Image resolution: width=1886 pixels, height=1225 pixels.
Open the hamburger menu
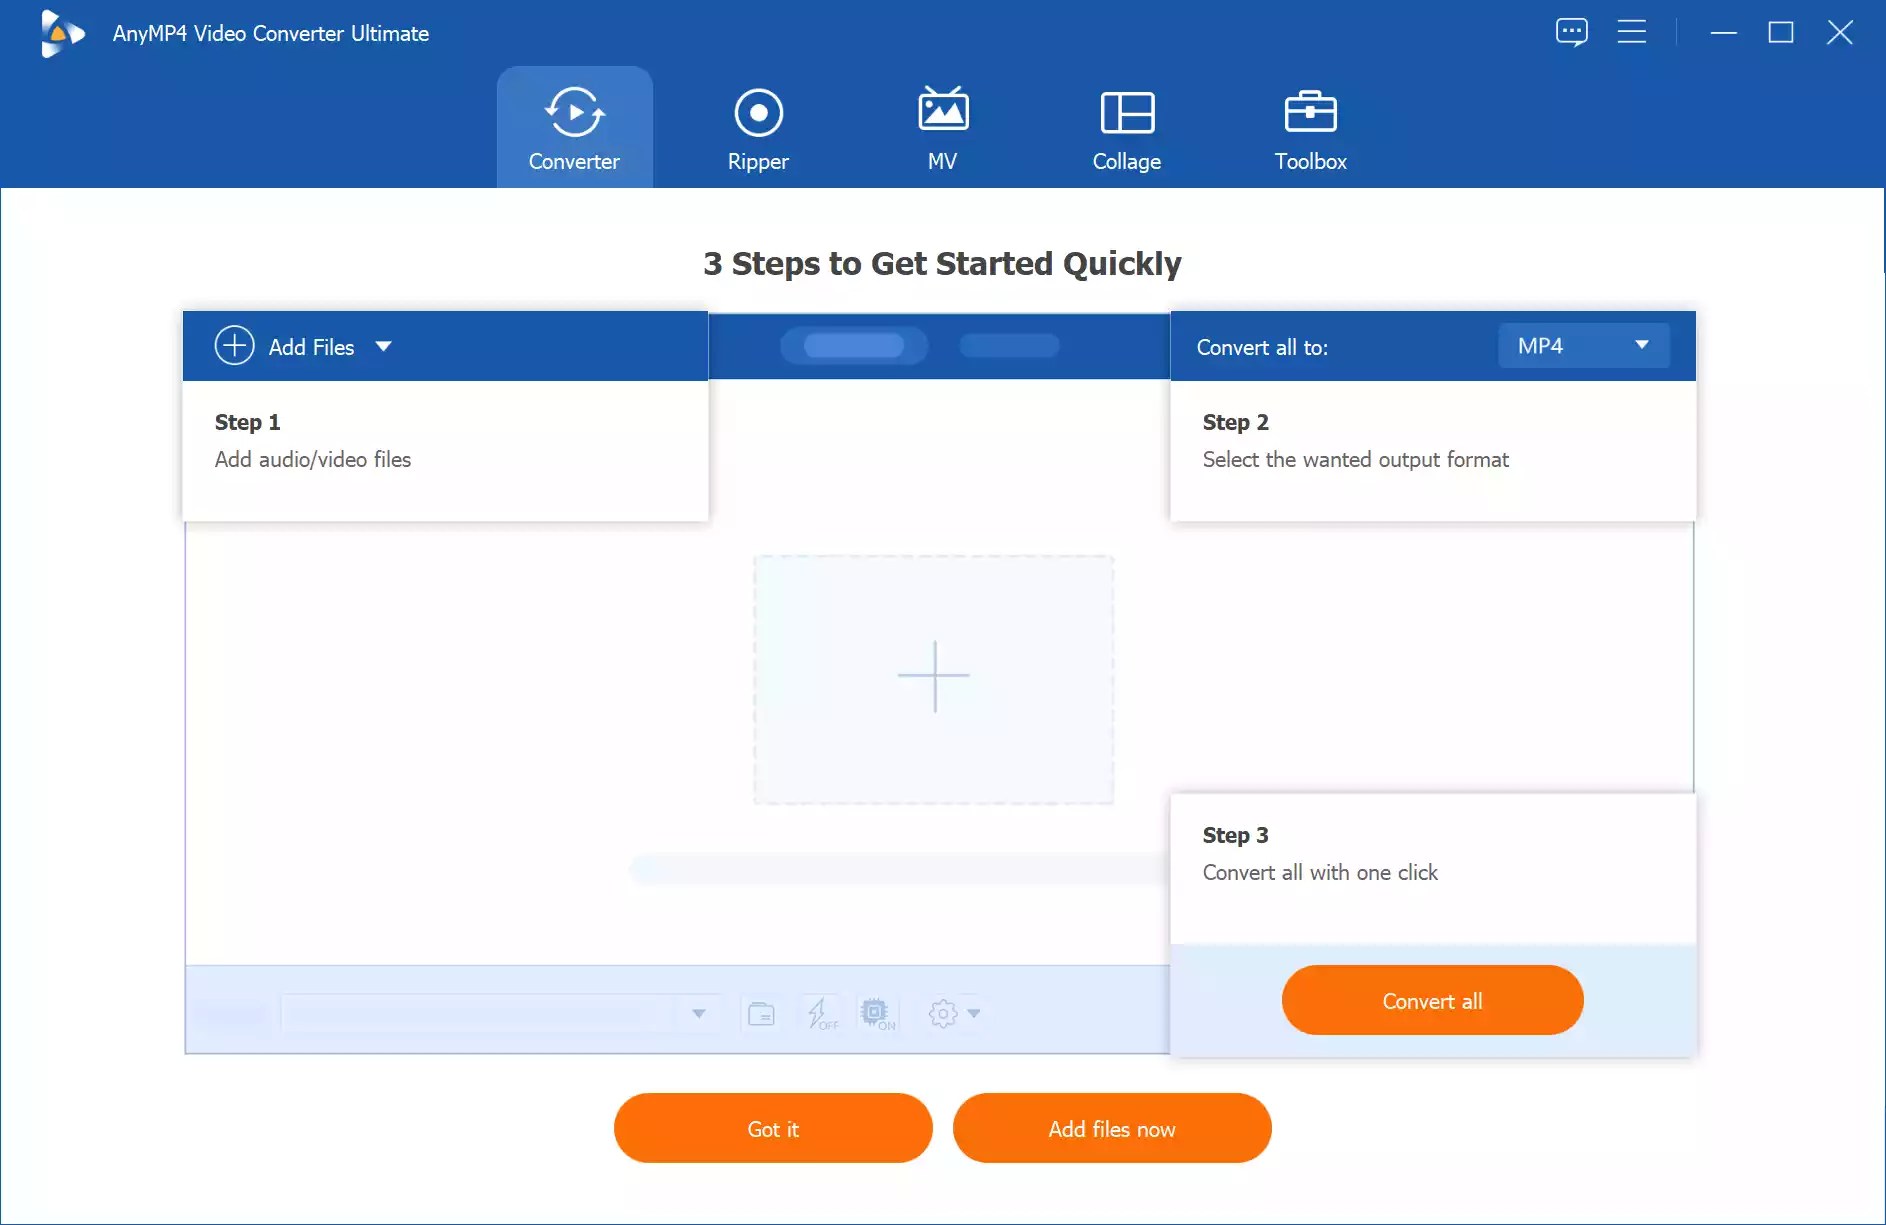(x=1632, y=31)
